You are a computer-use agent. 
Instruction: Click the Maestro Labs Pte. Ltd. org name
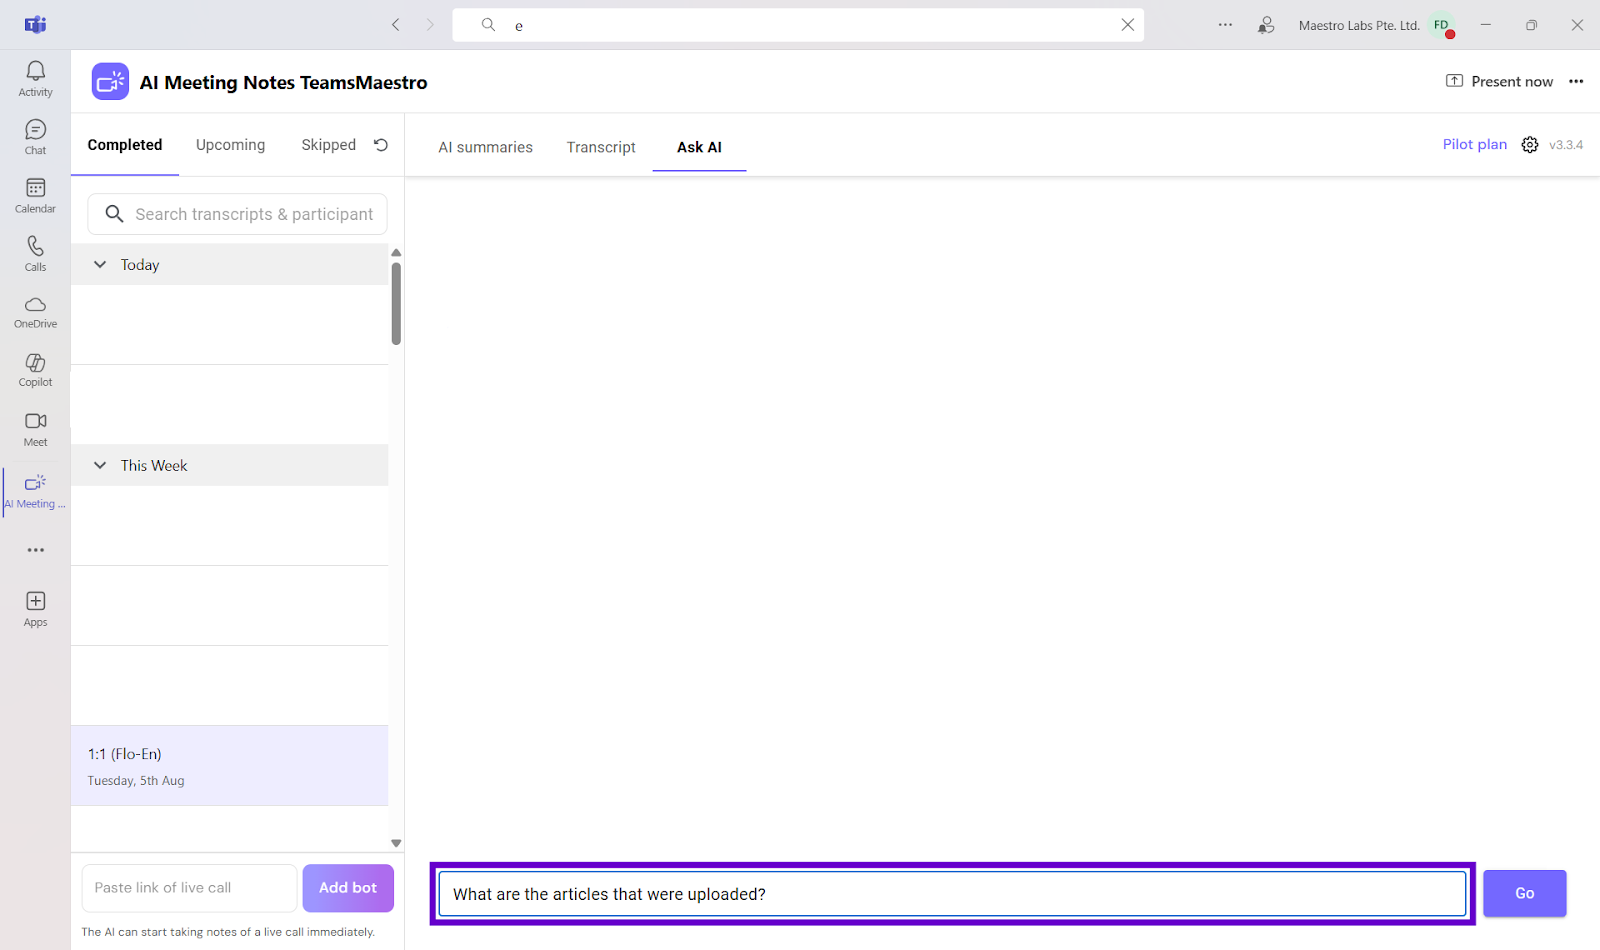click(1359, 26)
